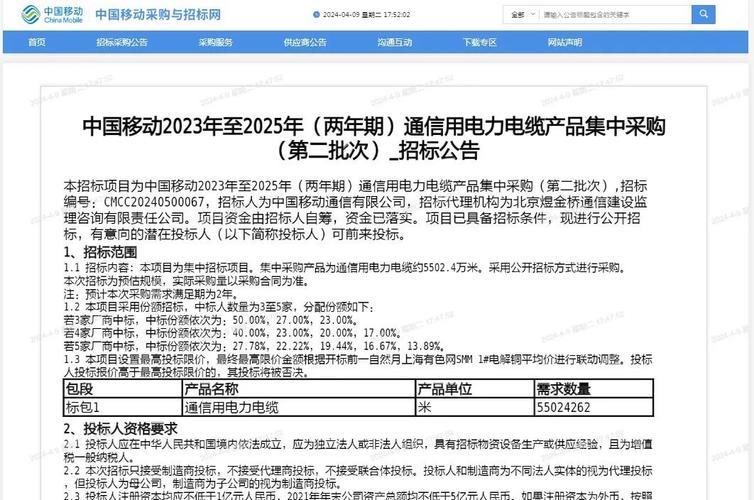754x500 pixels.
Task: Open the 供应商公告 nav item
Action: coord(305,42)
